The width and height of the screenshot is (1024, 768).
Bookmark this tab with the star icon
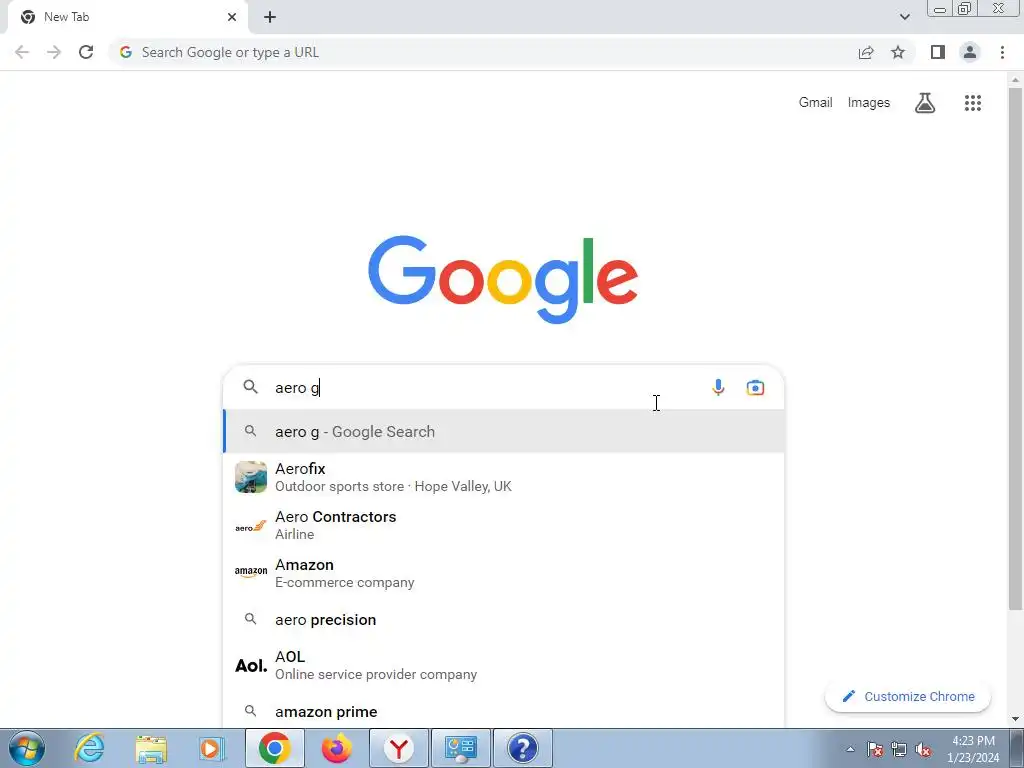click(898, 52)
